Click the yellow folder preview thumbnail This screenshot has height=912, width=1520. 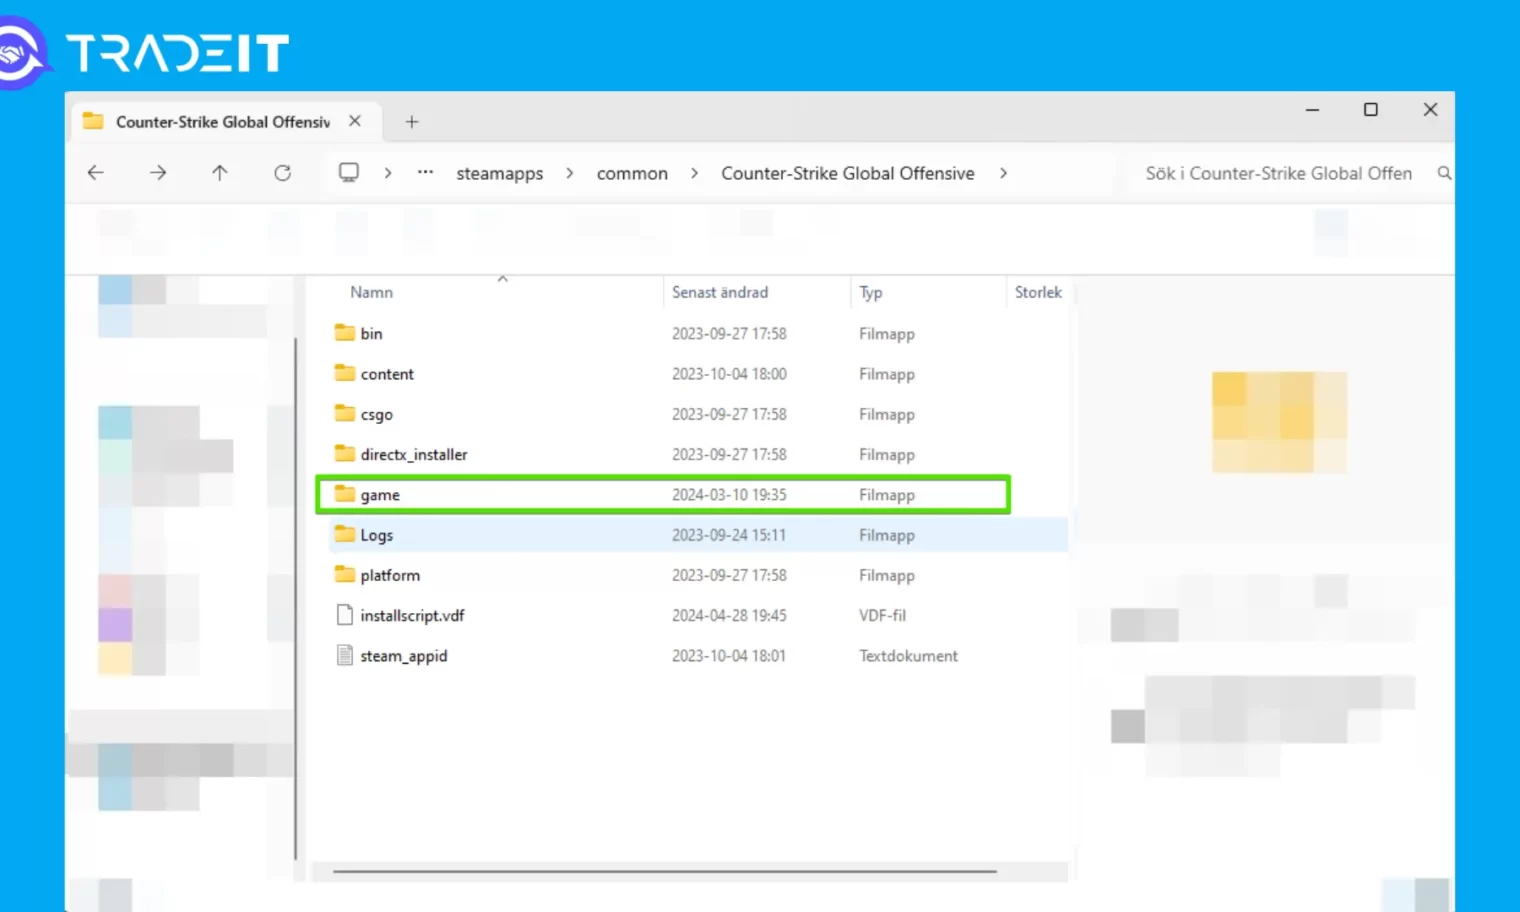tap(1279, 422)
